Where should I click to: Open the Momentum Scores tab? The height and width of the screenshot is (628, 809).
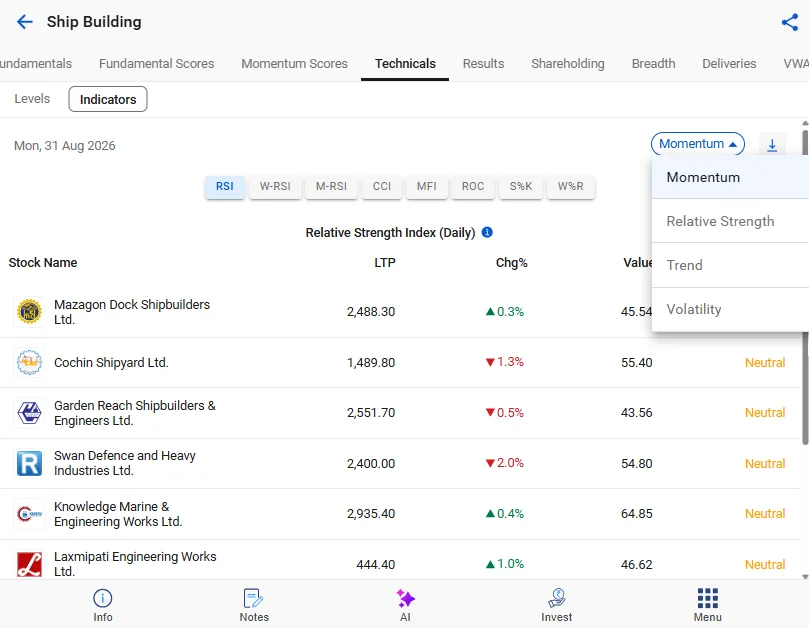click(295, 63)
